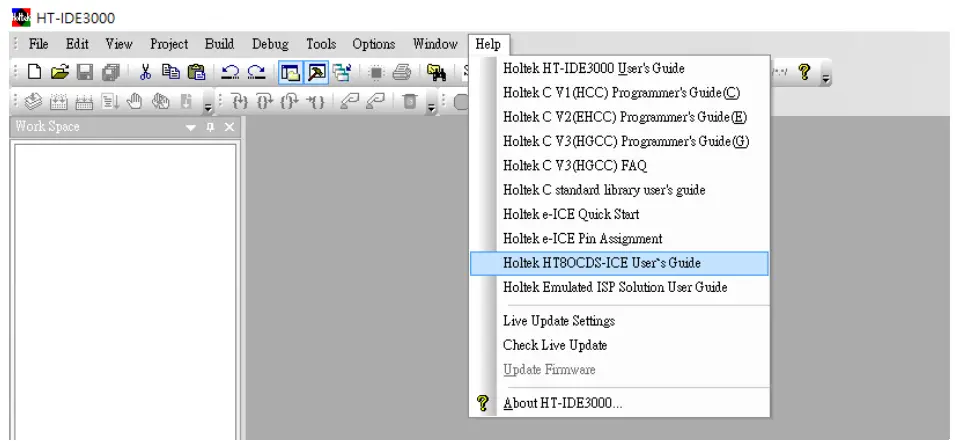955x446 pixels.
Task: Open Holtek C standard library user's guide
Action: tap(619, 190)
